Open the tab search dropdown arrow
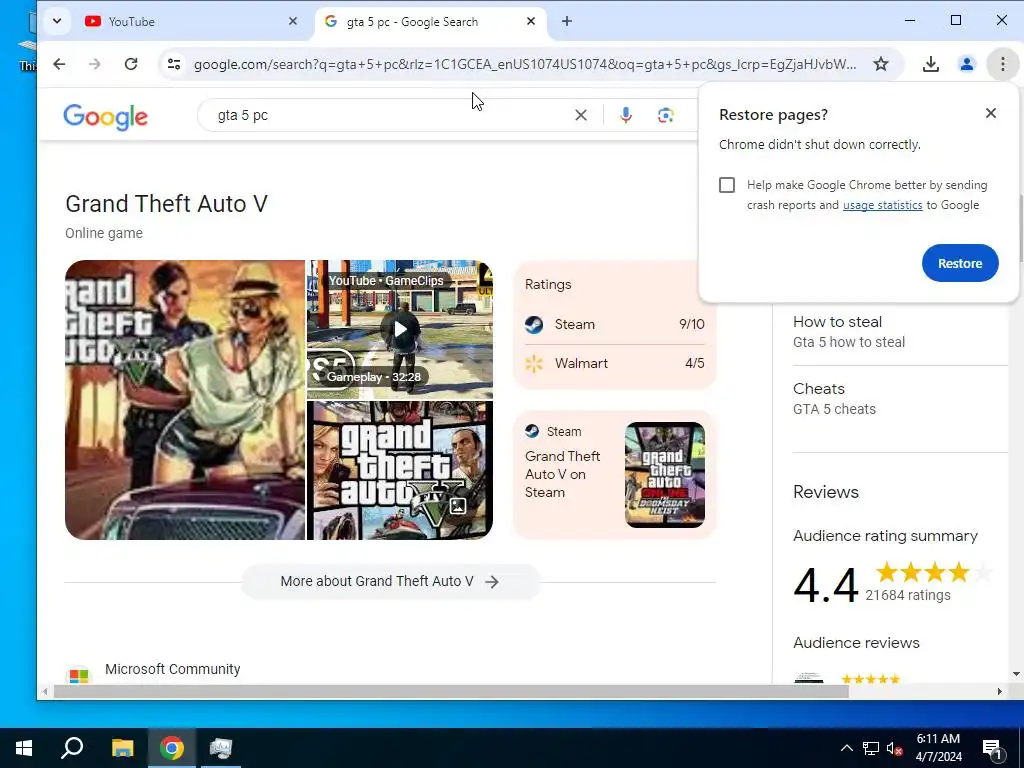Screen dimensions: 1024x768 (57, 21)
